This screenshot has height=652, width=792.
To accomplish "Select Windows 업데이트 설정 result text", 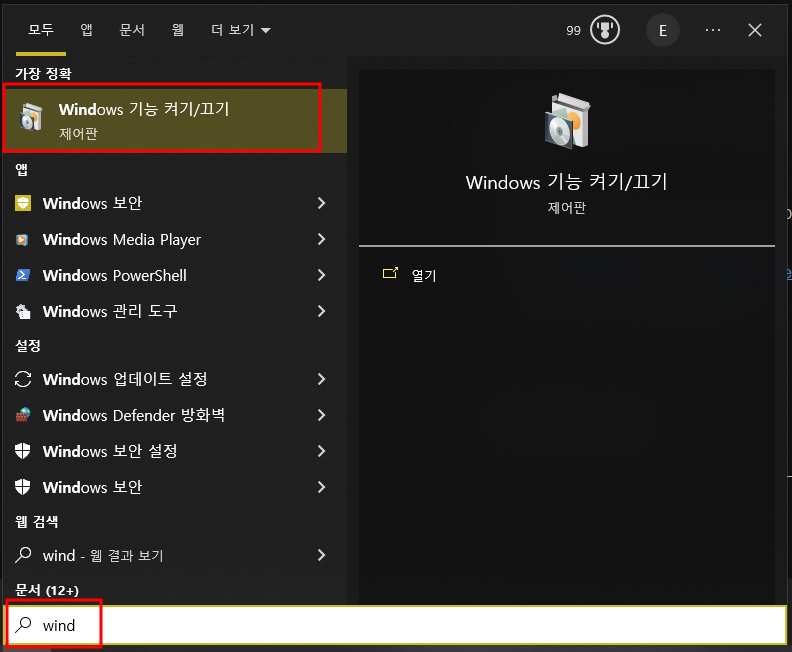I will pos(125,379).
